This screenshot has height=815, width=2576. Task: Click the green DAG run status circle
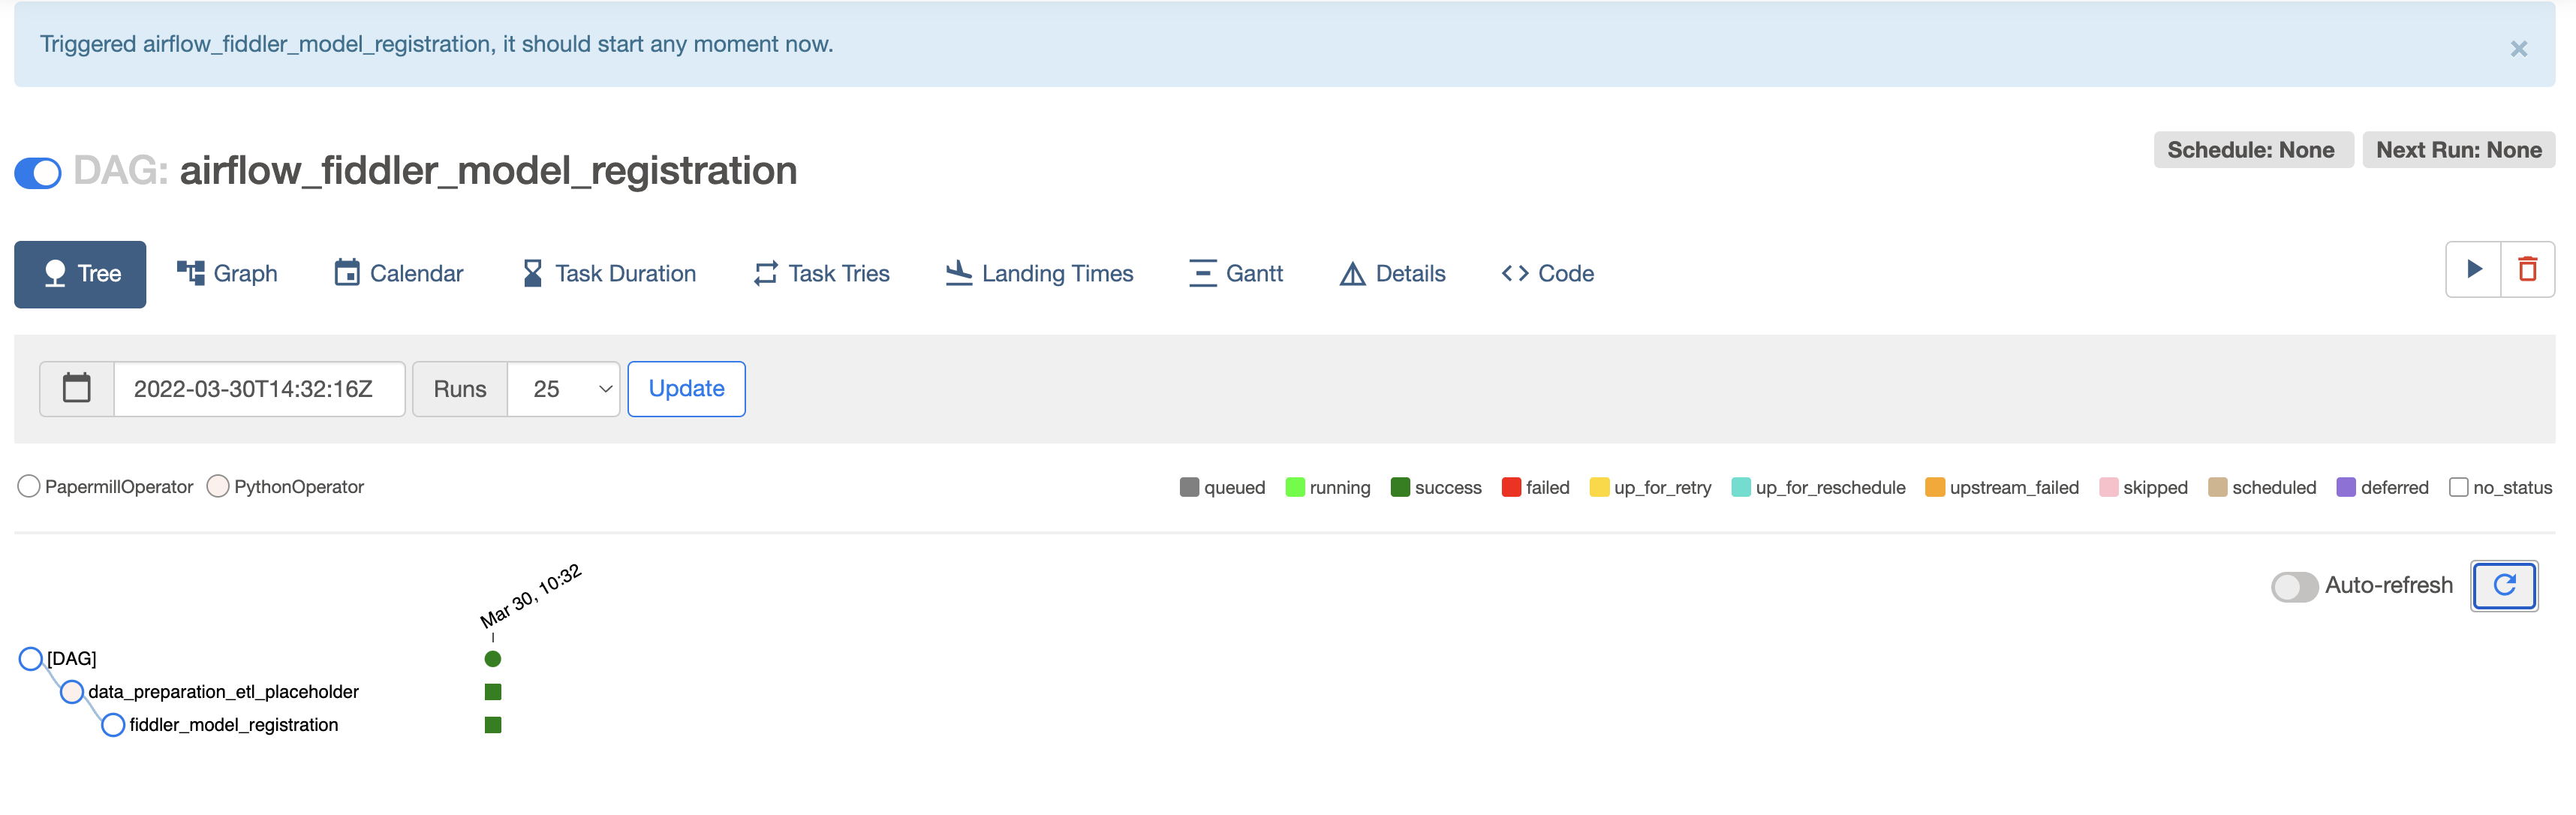click(492, 658)
